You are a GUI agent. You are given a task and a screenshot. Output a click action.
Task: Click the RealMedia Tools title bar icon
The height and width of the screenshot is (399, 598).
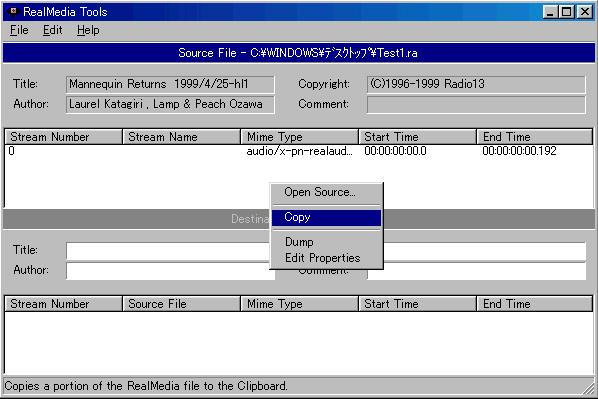[x=13, y=11]
